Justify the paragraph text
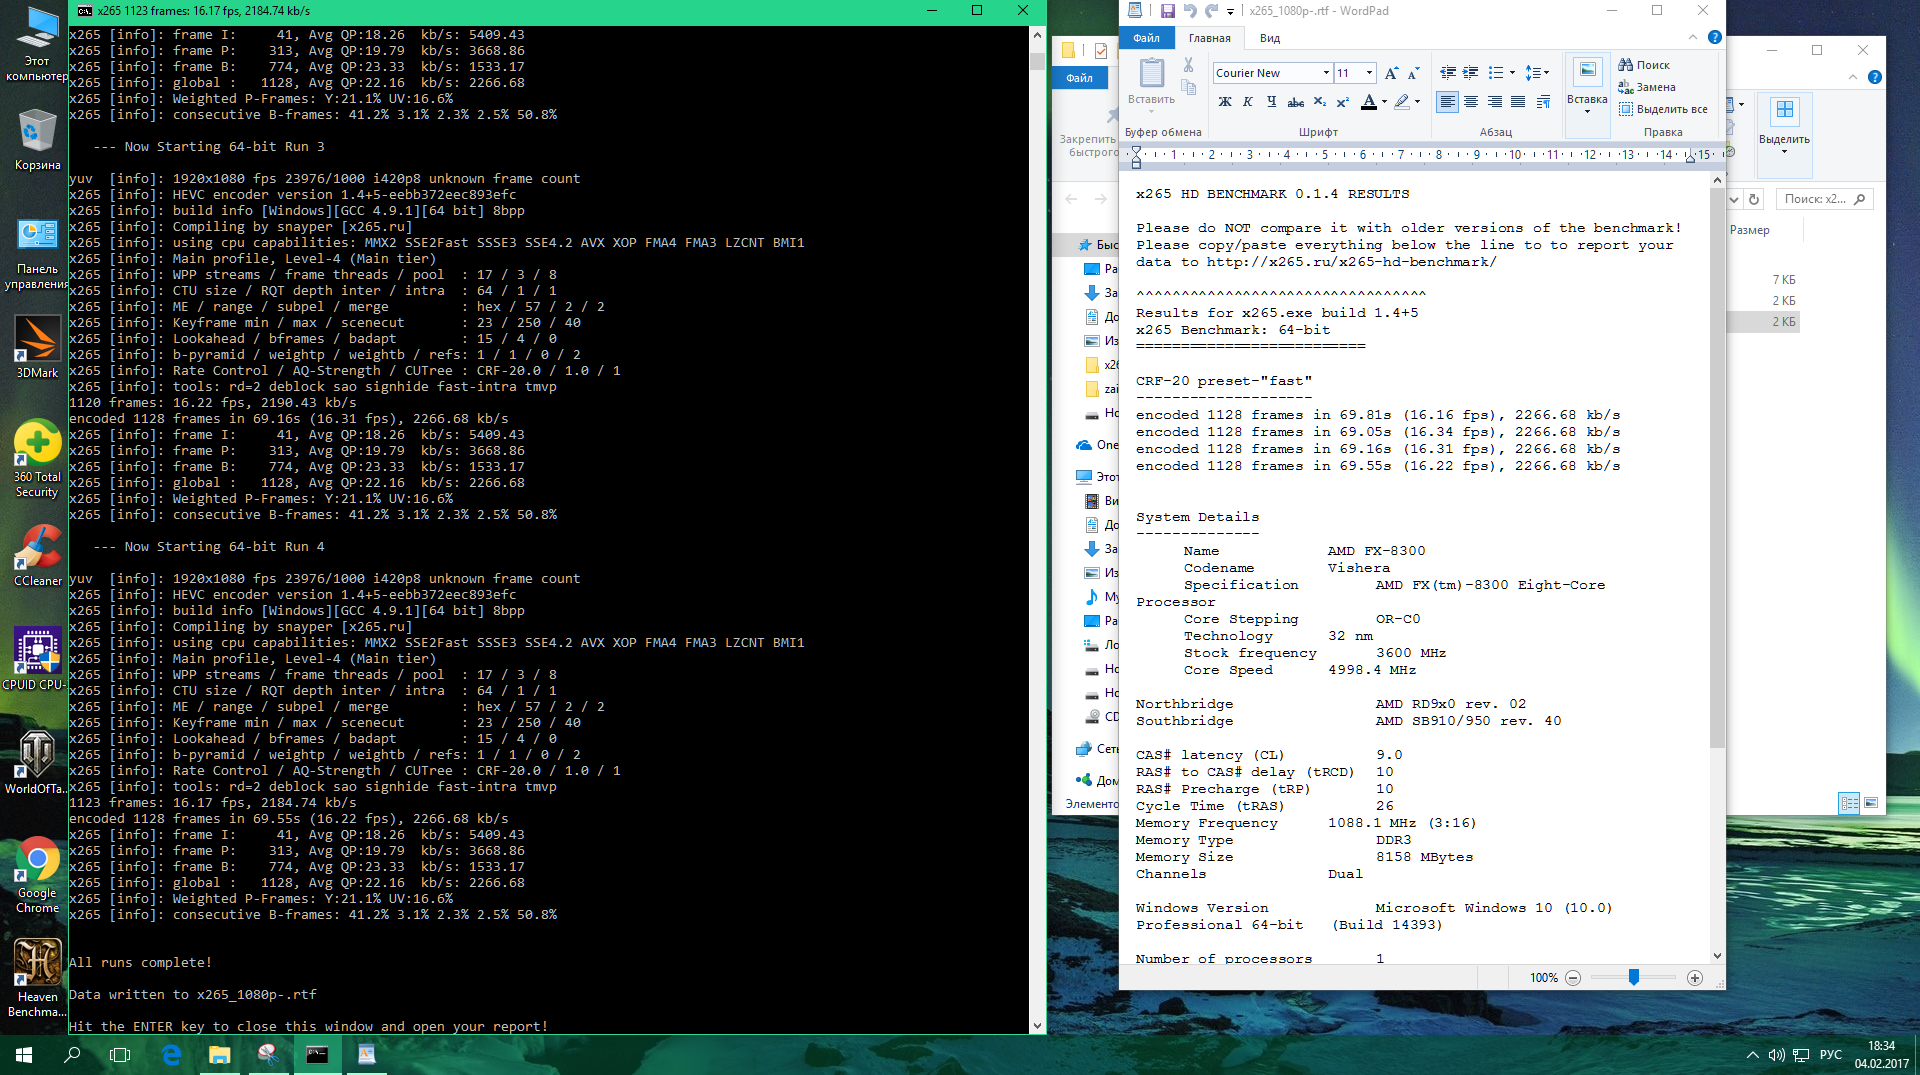Viewport: 1920px width, 1075px height. [1518, 101]
